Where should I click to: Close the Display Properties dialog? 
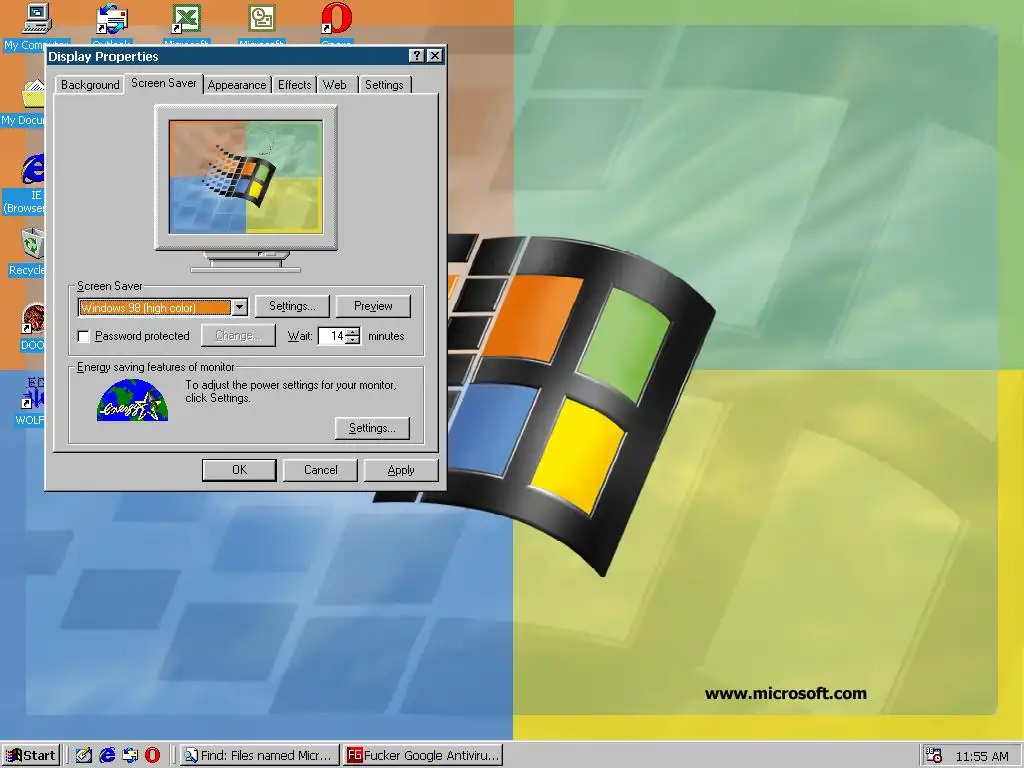pyautogui.click(x=434, y=56)
